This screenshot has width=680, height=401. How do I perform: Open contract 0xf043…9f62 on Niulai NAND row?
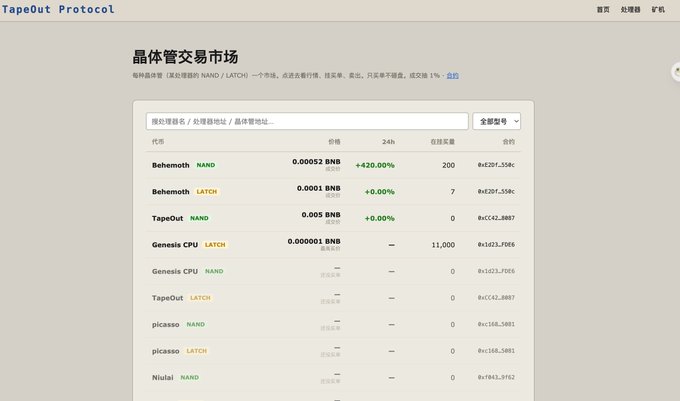[496, 377]
